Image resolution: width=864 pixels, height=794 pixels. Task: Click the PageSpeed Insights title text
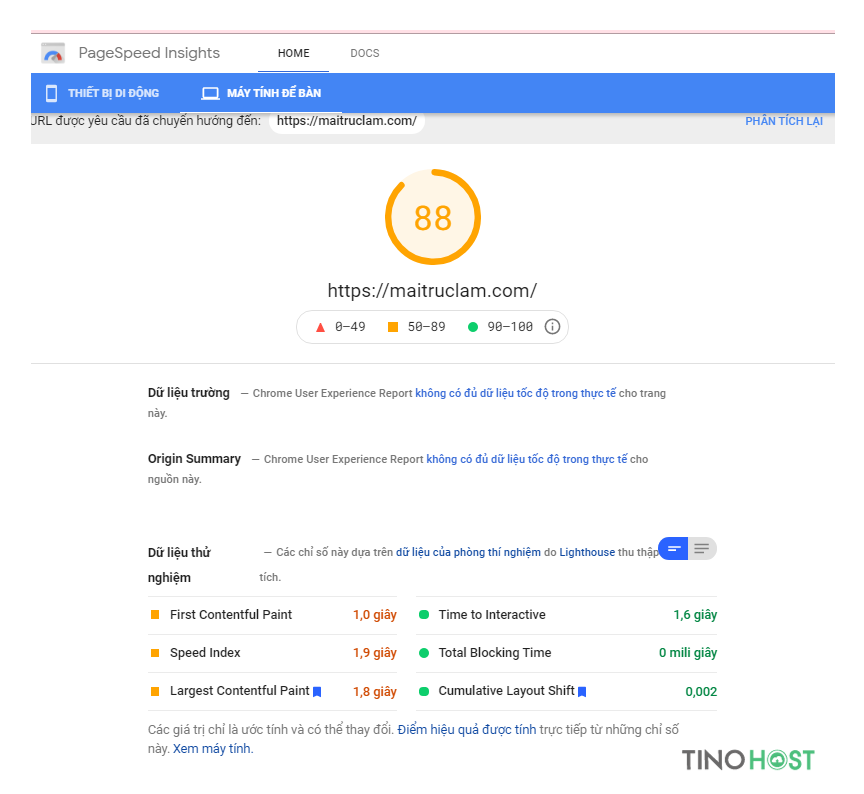149,53
